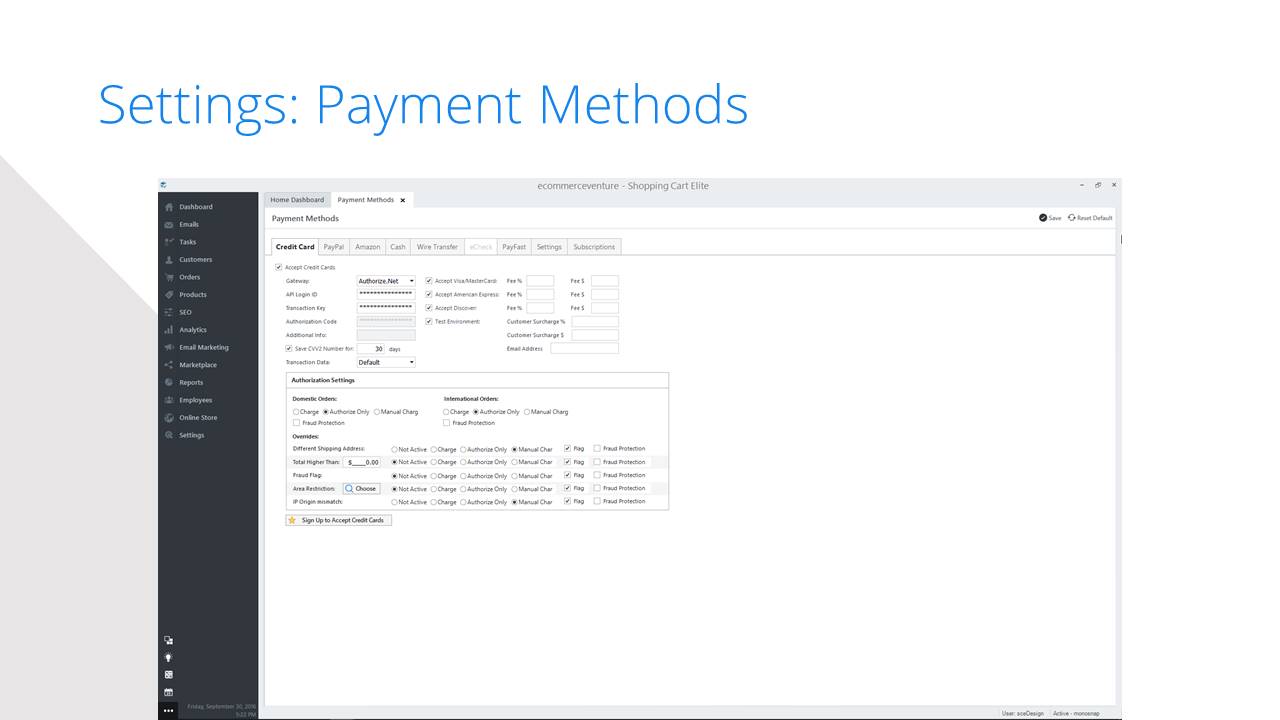Click into the API Login ID field

(x=386, y=295)
